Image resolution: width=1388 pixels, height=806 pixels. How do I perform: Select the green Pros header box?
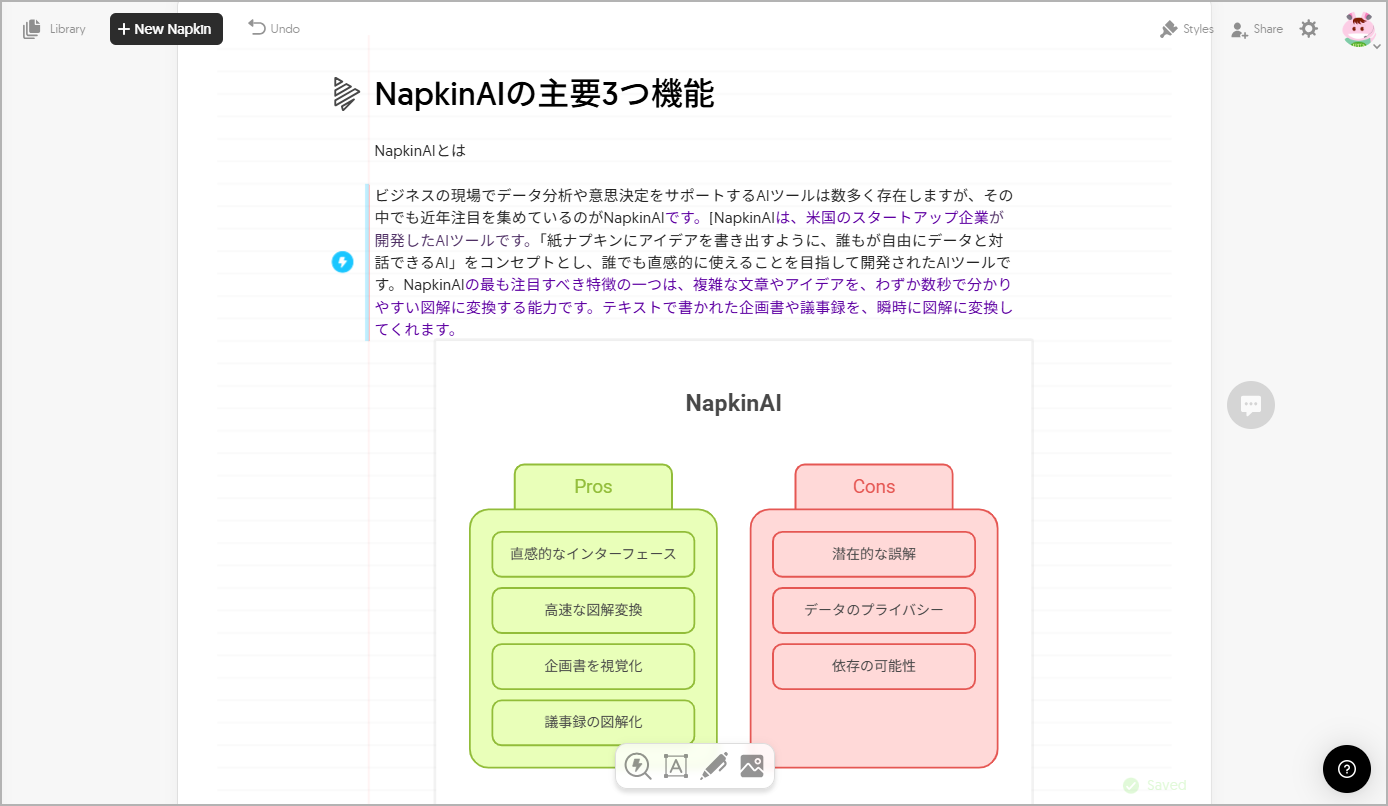(593, 487)
